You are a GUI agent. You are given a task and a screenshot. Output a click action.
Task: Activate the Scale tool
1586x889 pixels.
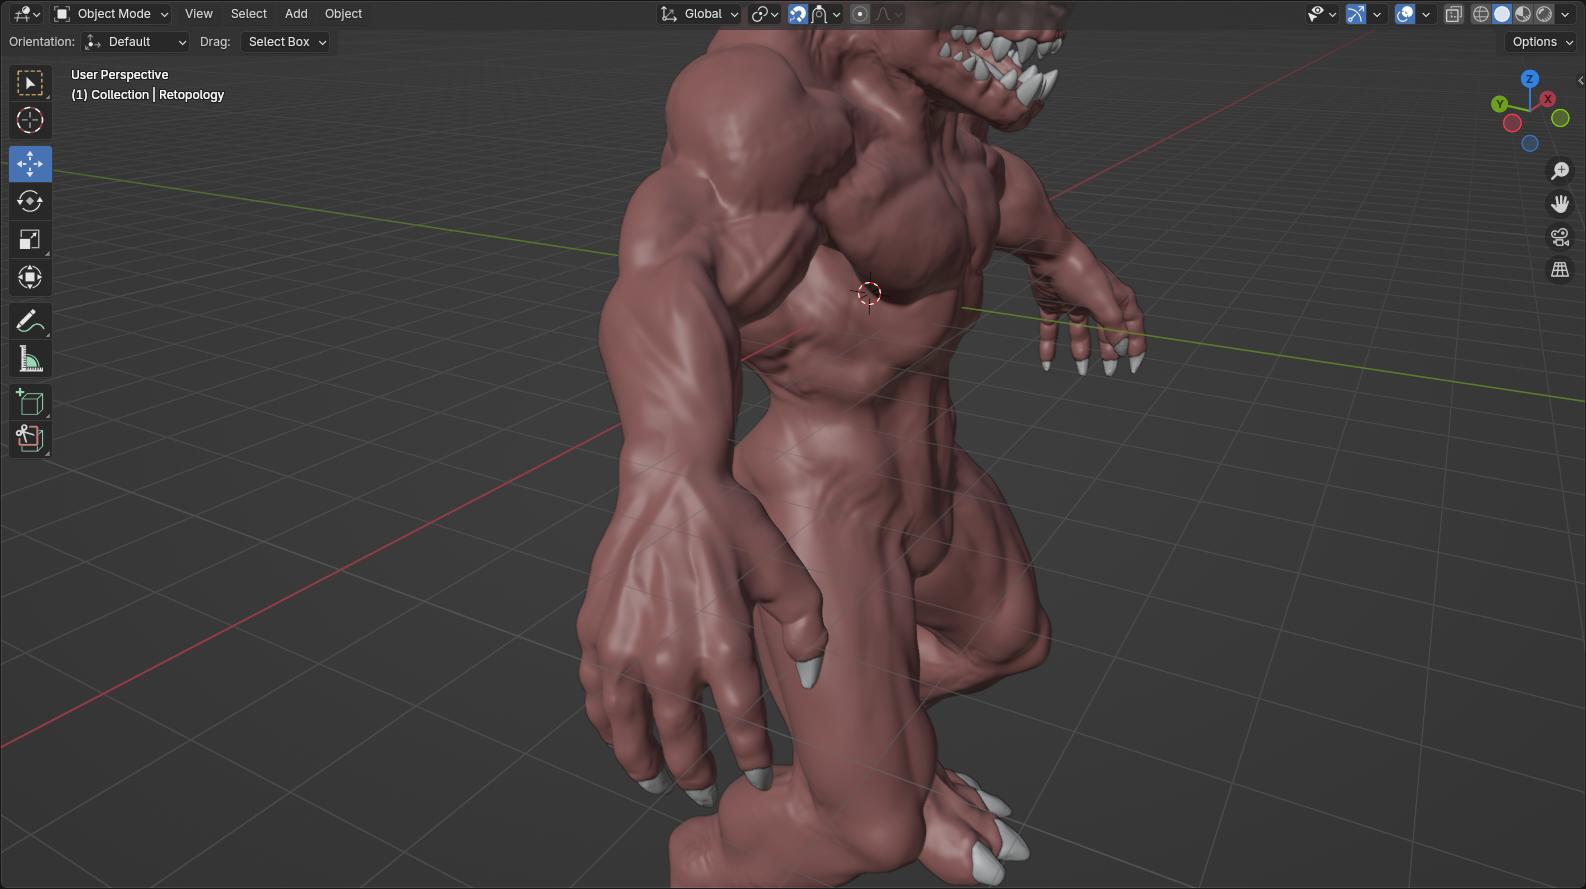click(x=30, y=240)
